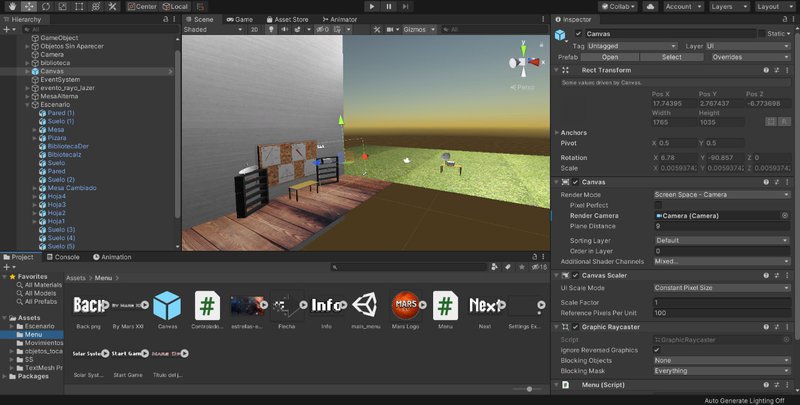Toggle scene lighting with the lightbulb icon
The height and width of the screenshot is (405, 800).
tap(269, 30)
